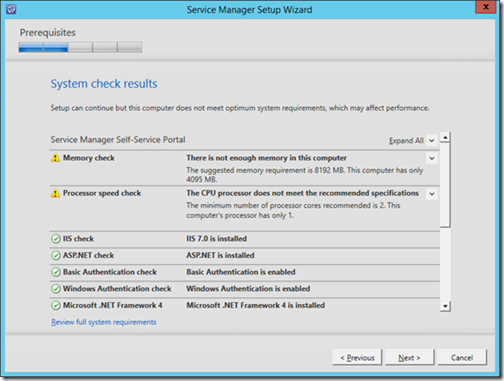Click the ASP.NET check green checkmark icon
This screenshot has height=381, width=504.
coord(56,255)
